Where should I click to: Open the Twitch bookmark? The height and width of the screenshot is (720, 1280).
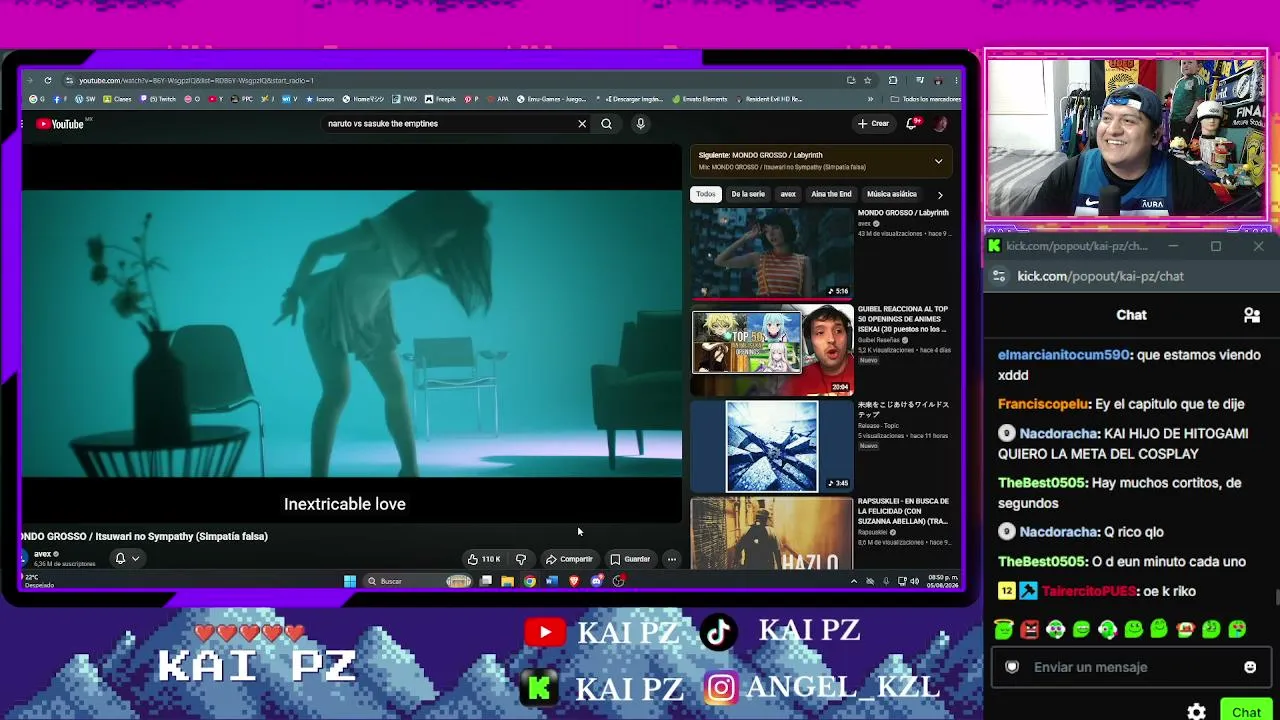point(159,99)
